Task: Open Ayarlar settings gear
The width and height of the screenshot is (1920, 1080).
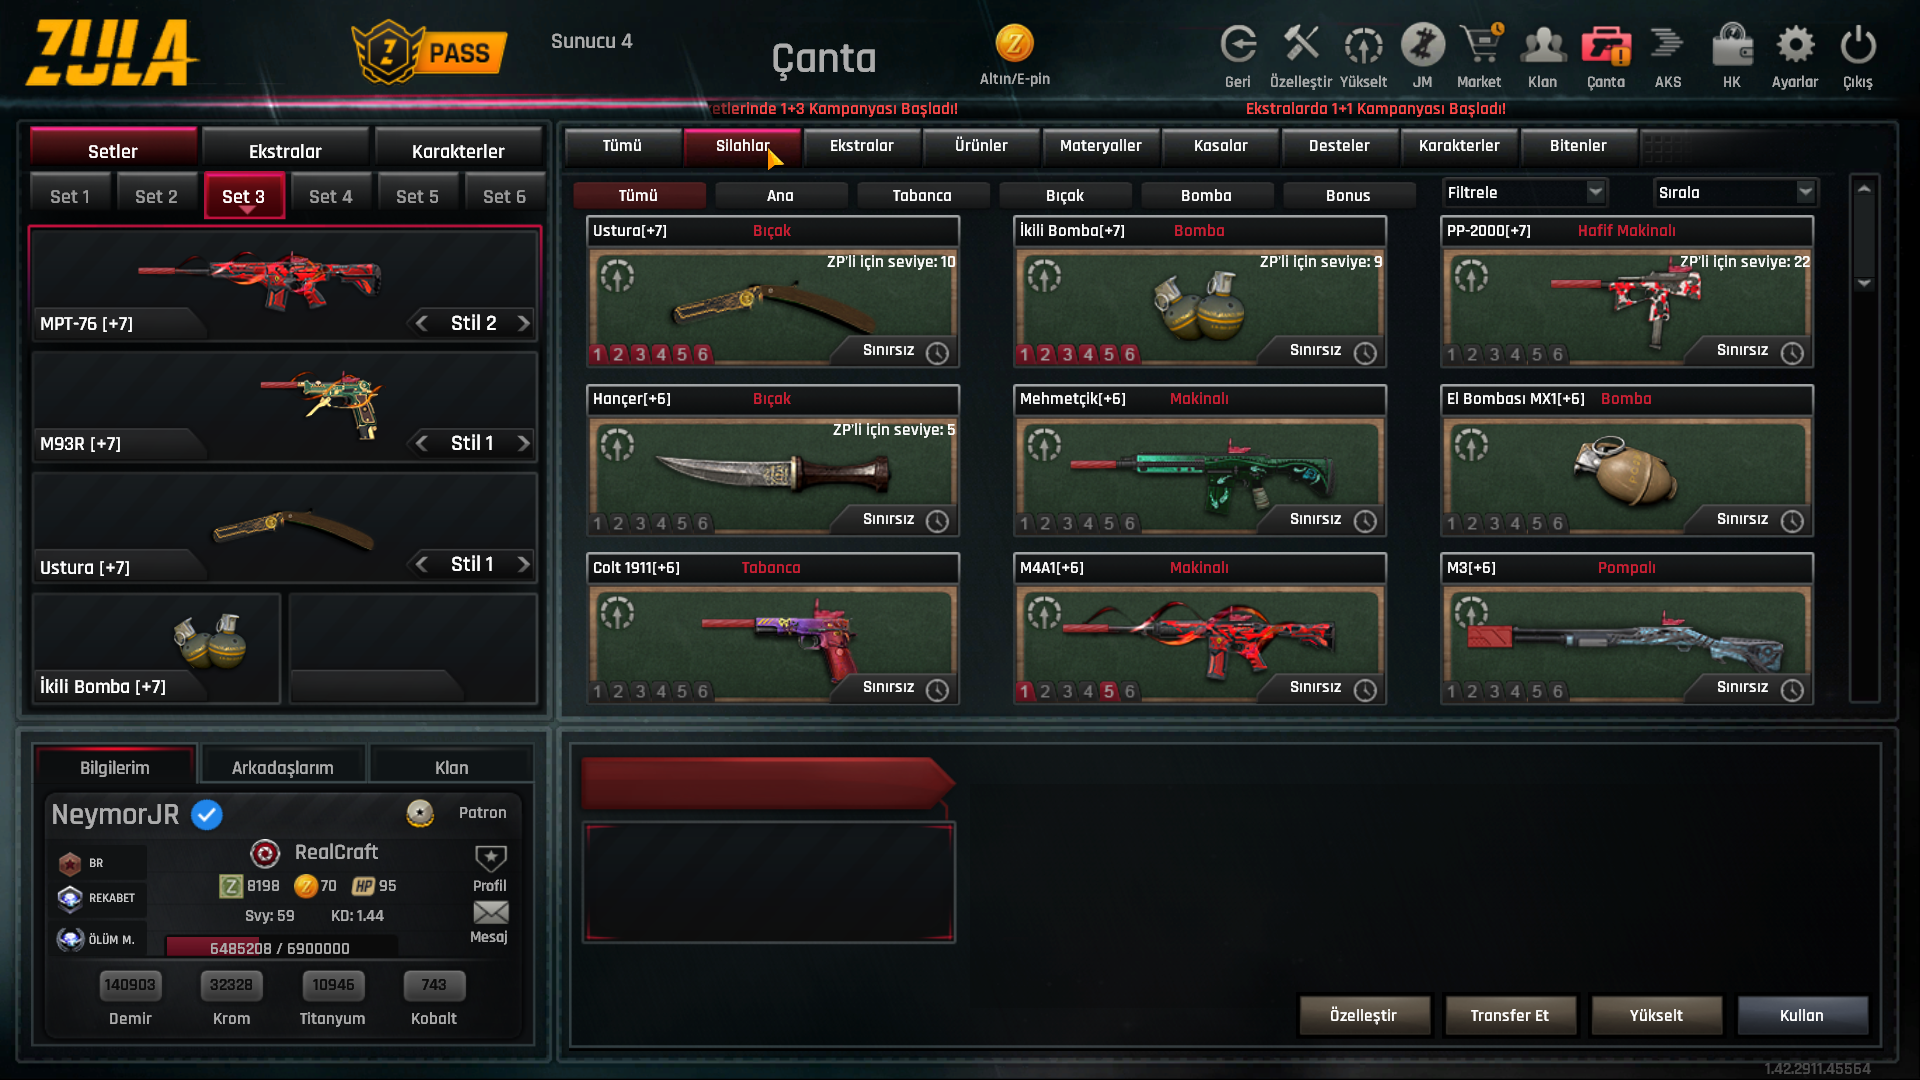Action: point(1795,45)
